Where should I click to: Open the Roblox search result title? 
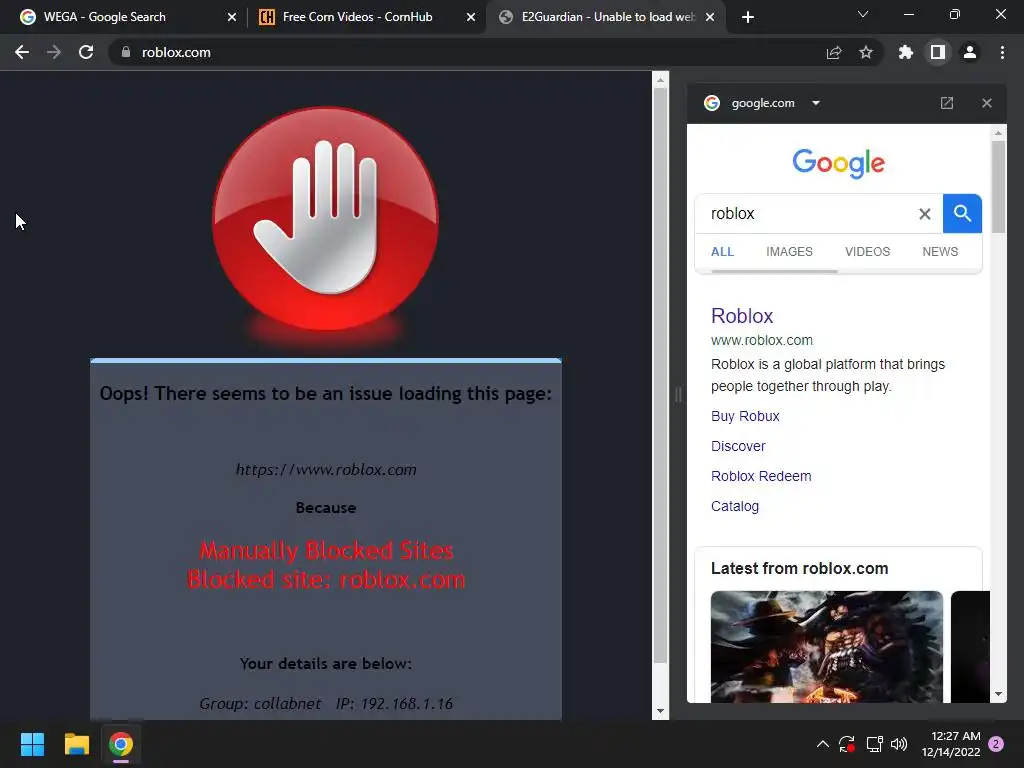click(x=742, y=316)
